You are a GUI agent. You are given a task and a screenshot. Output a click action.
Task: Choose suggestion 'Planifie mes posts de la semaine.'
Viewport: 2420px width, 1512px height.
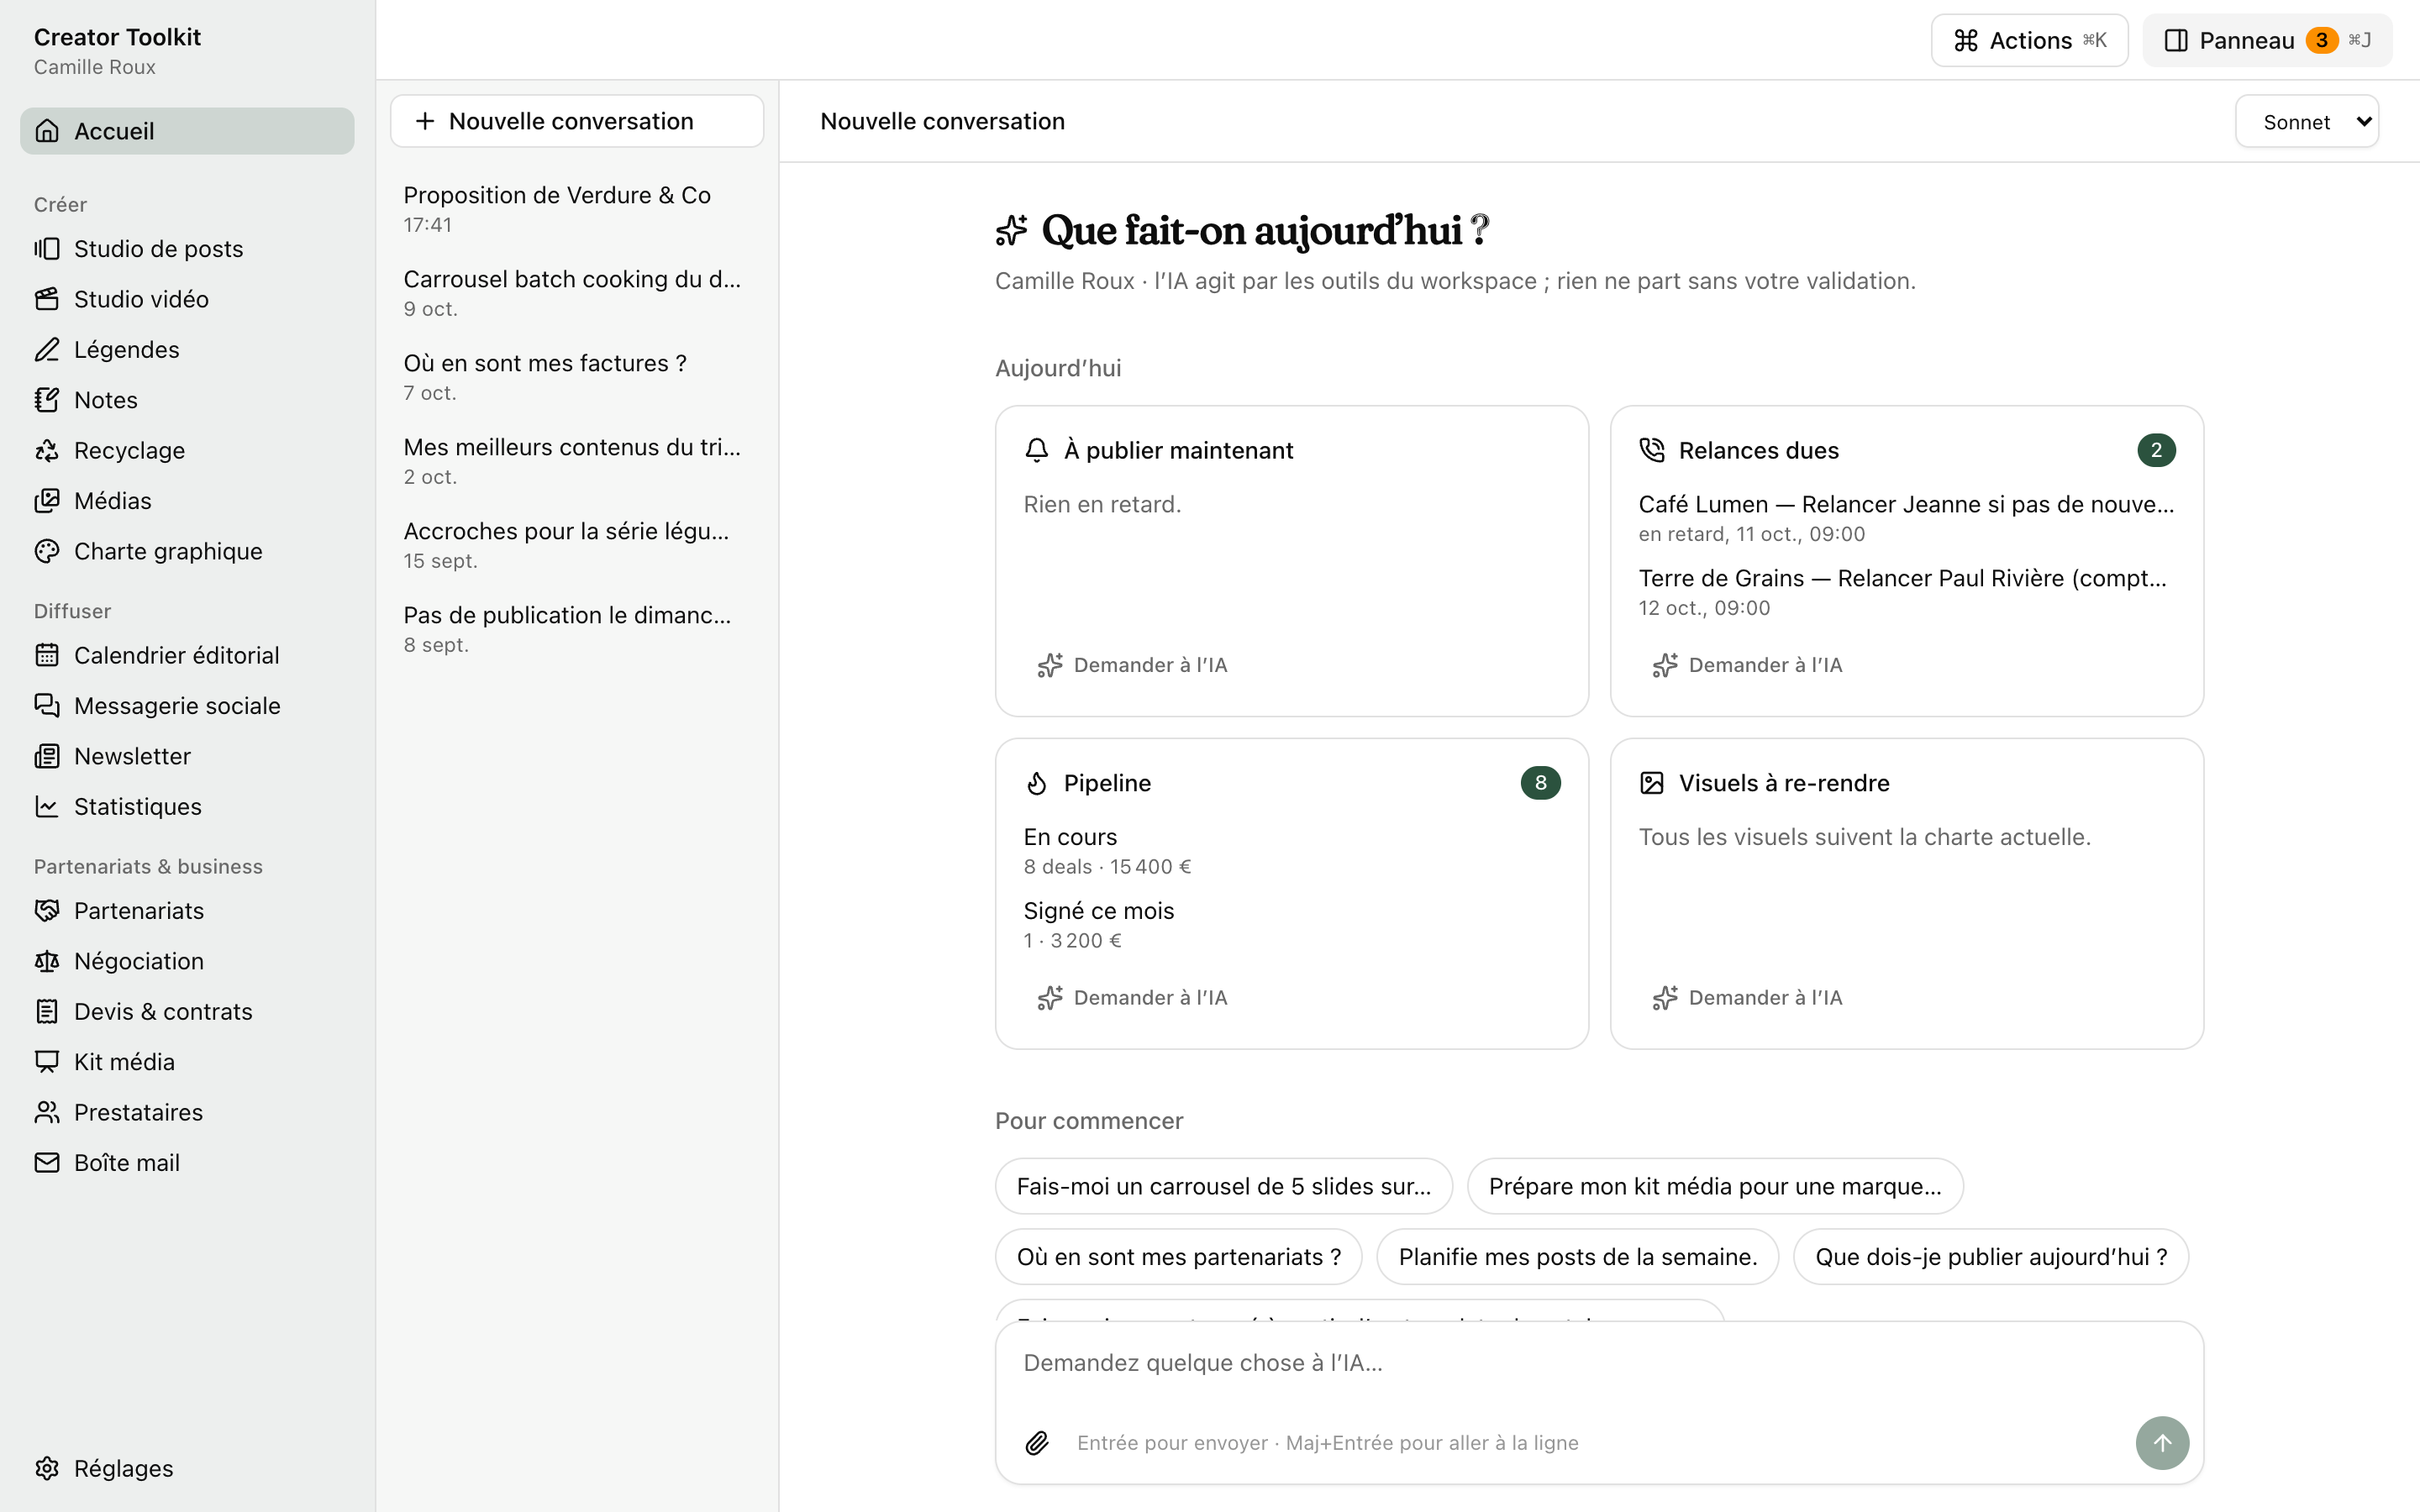click(x=1577, y=1257)
